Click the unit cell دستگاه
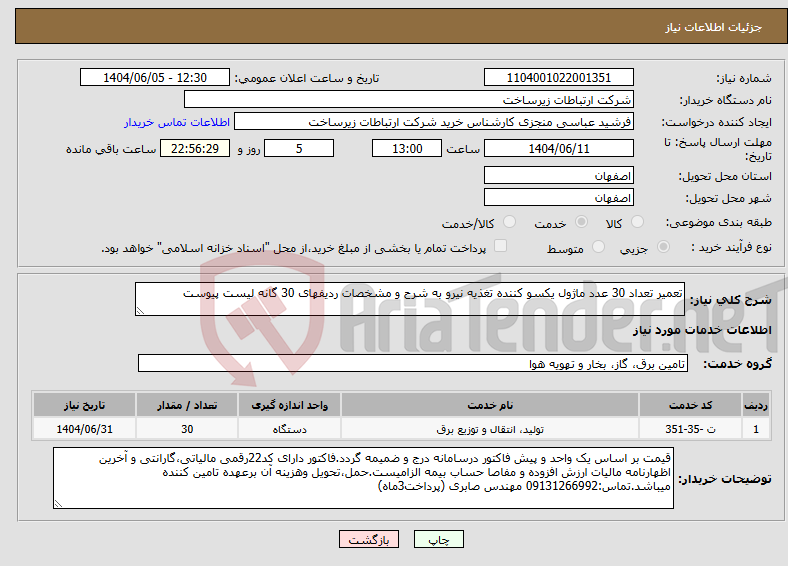The height and width of the screenshot is (566, 788). (x=289, y=429)
